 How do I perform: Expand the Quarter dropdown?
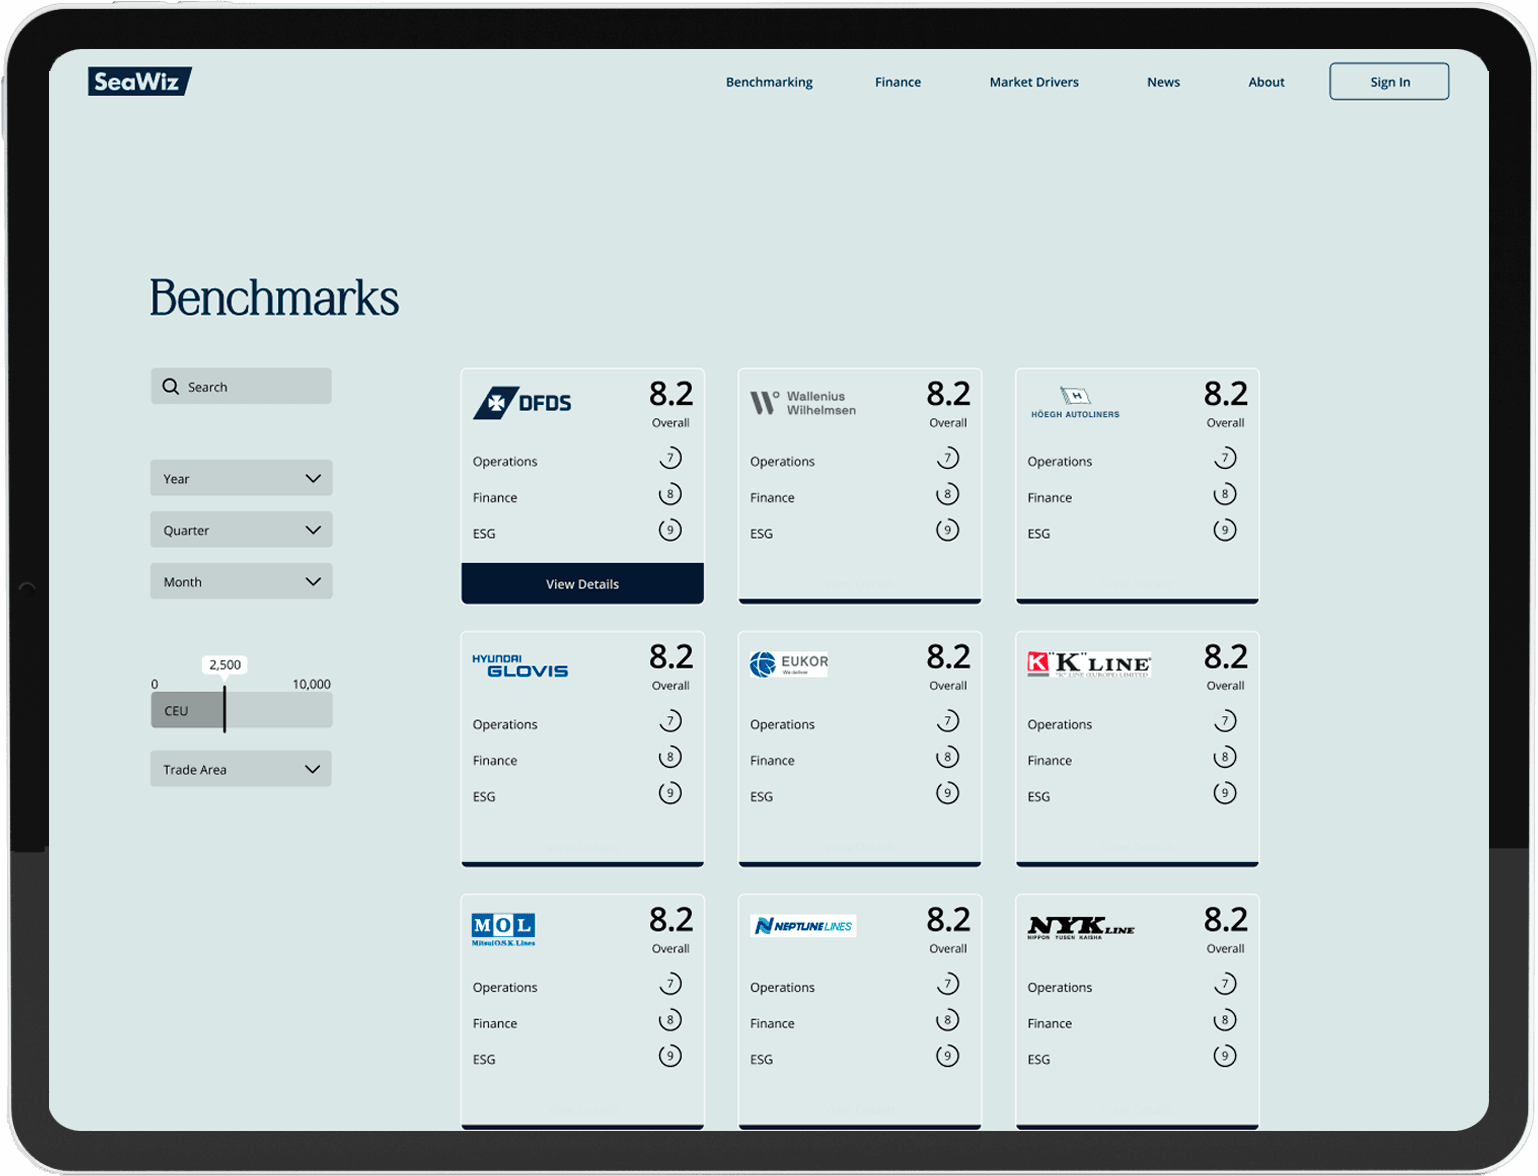tap(241, 530)
